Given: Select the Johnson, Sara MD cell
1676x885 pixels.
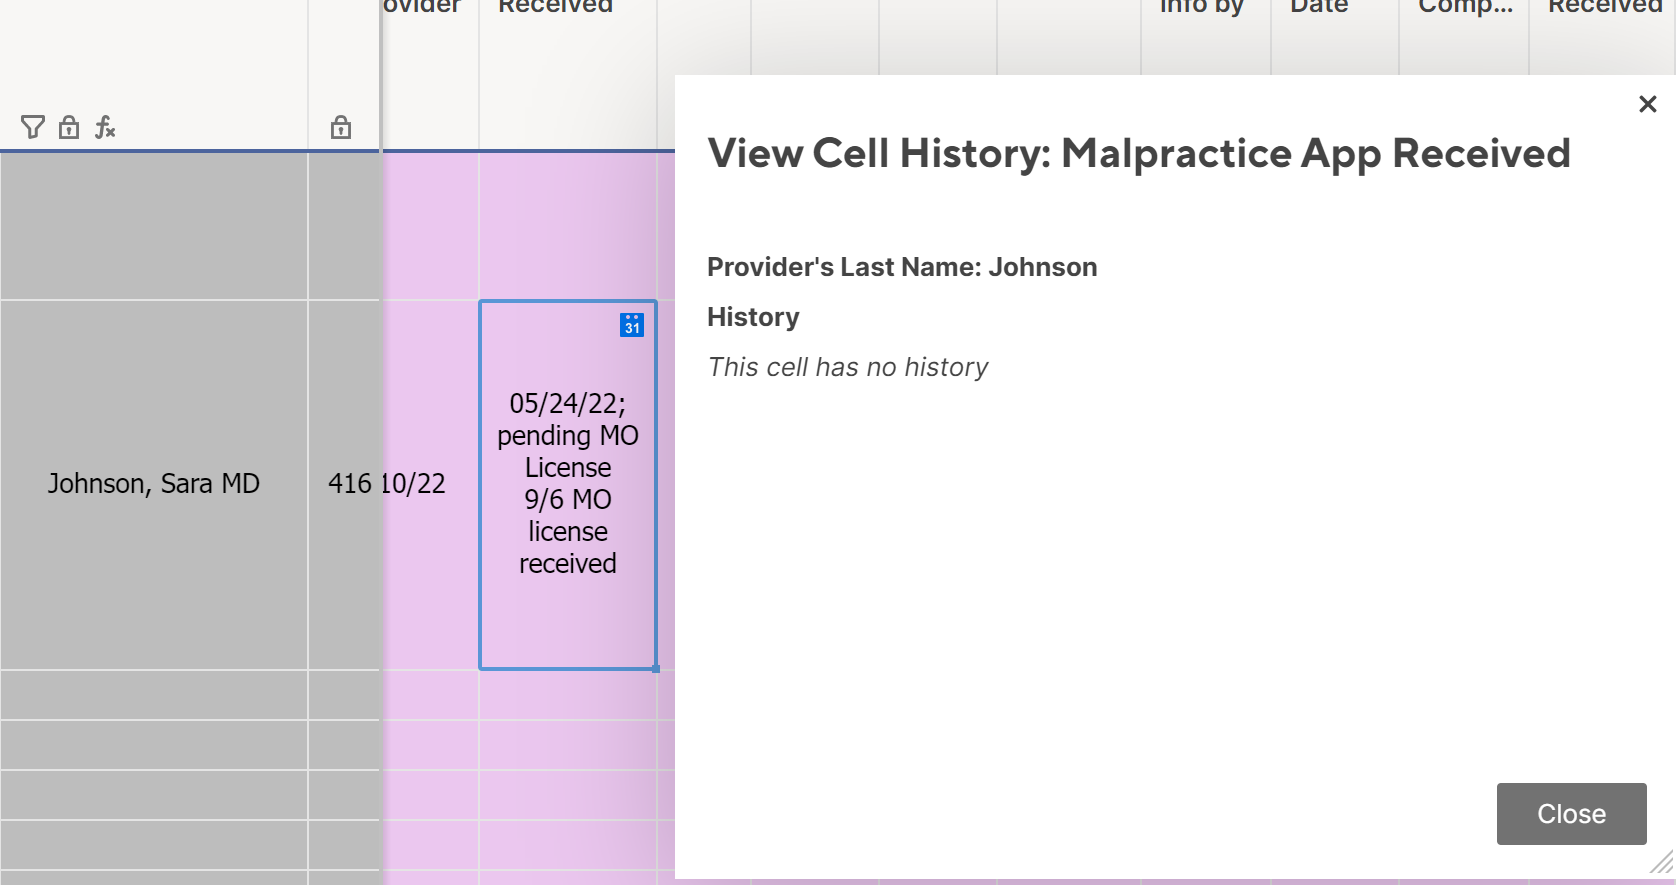Looking at the screenshot, I should 154,484.
